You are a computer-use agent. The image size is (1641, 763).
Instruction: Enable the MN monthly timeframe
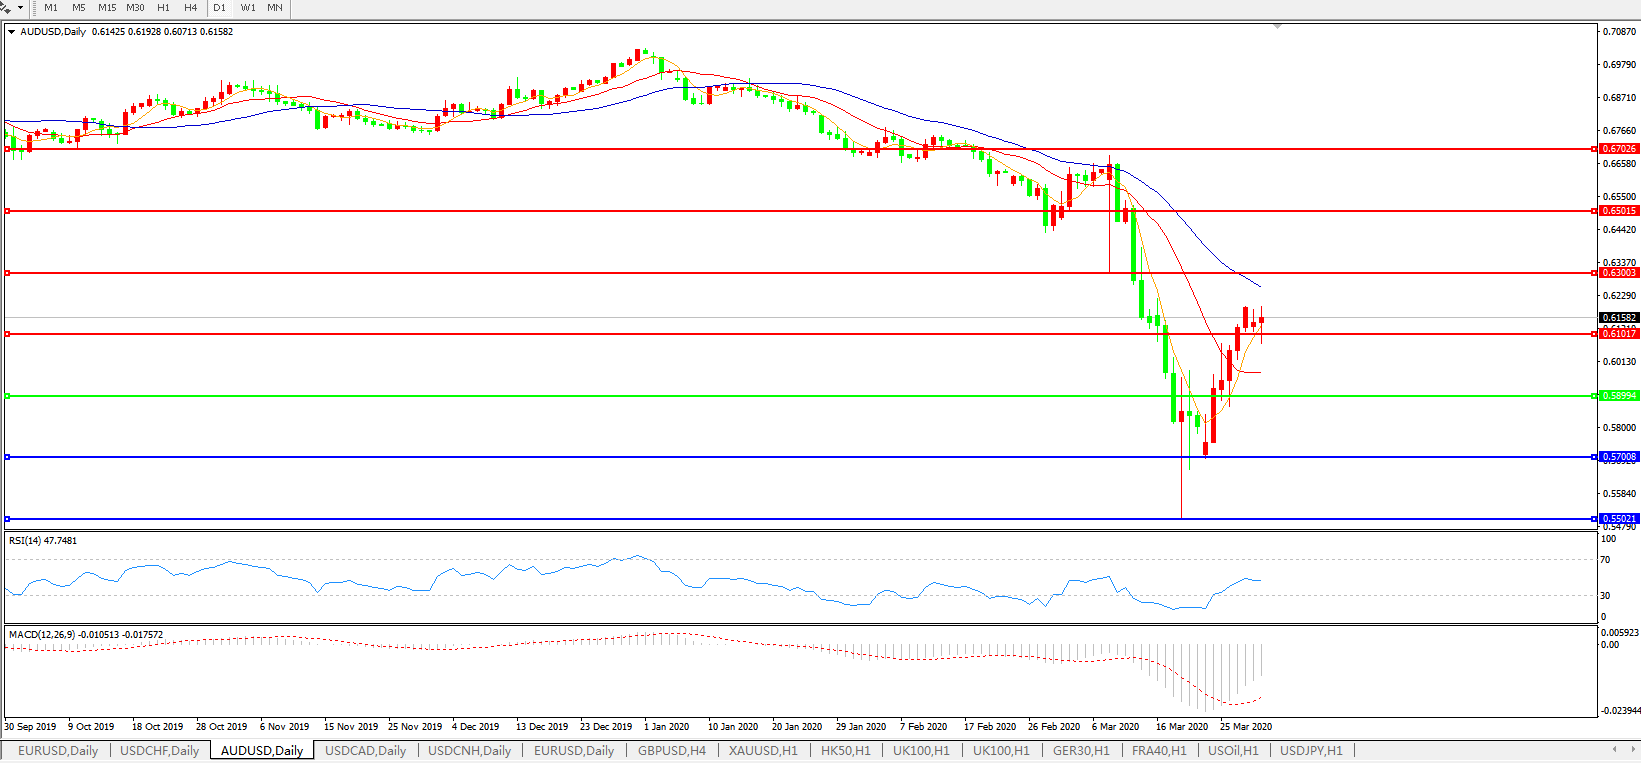(275, 8)
